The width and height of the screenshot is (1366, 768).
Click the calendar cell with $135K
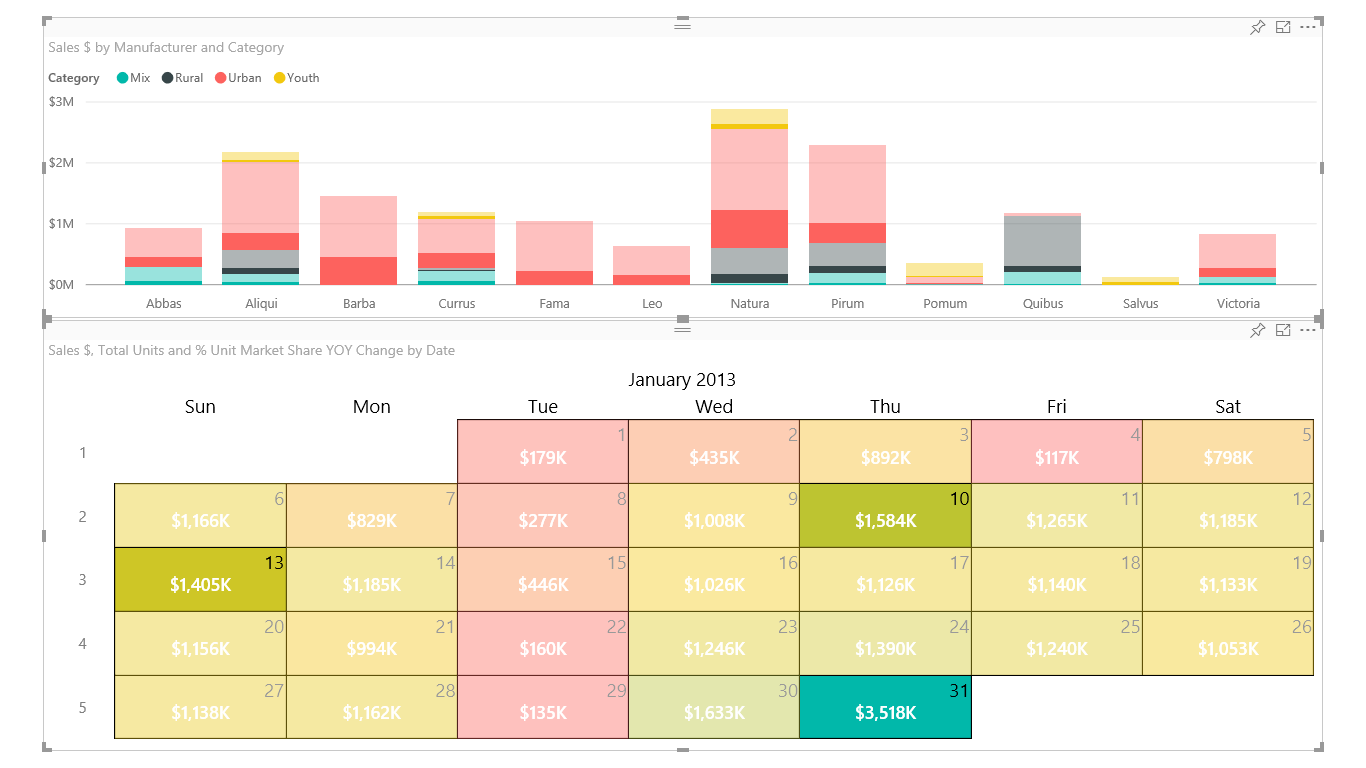click(543, 707)
